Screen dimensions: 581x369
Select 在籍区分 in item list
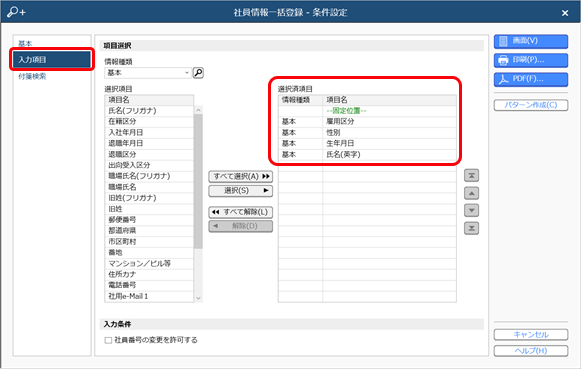tap(149, 122)
